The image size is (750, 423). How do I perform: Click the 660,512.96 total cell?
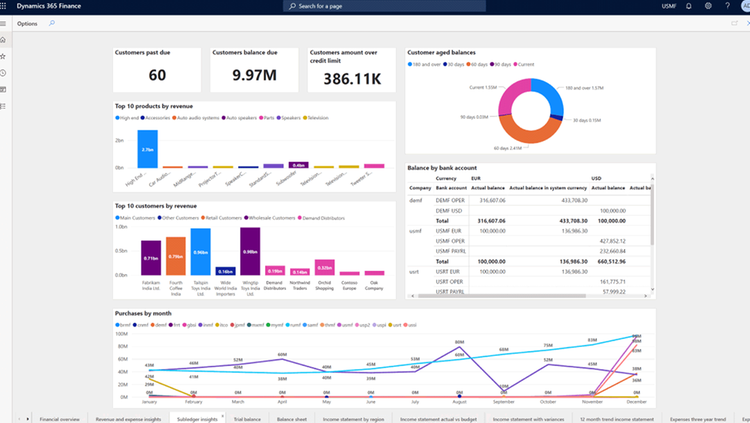(x=612, y=262)
